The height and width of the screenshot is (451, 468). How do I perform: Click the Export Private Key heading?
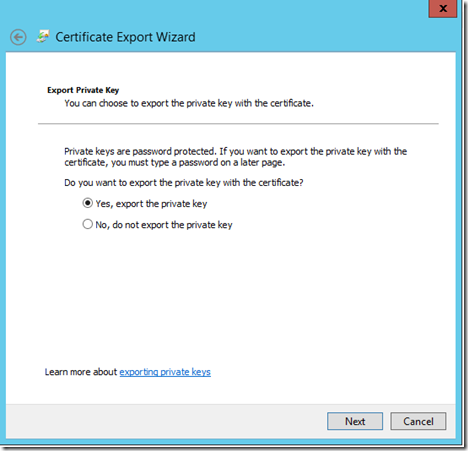[83, 90]
